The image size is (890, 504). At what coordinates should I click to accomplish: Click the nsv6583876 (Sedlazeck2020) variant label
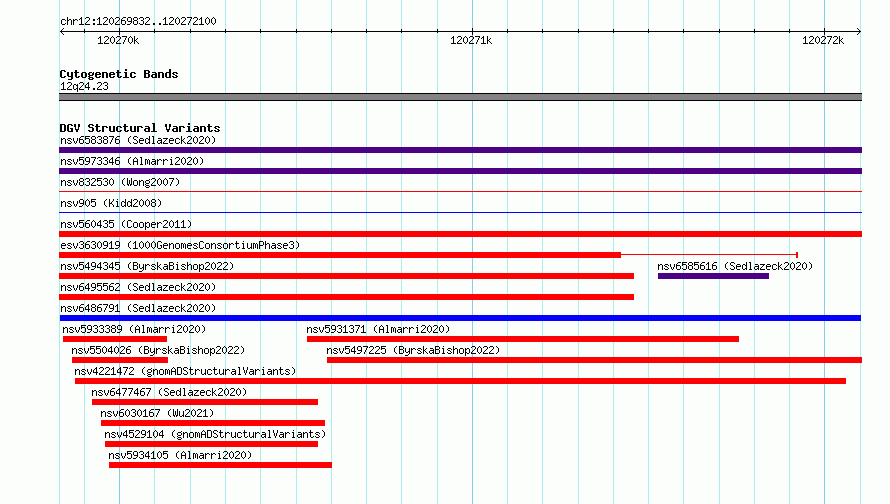[138, 140]
